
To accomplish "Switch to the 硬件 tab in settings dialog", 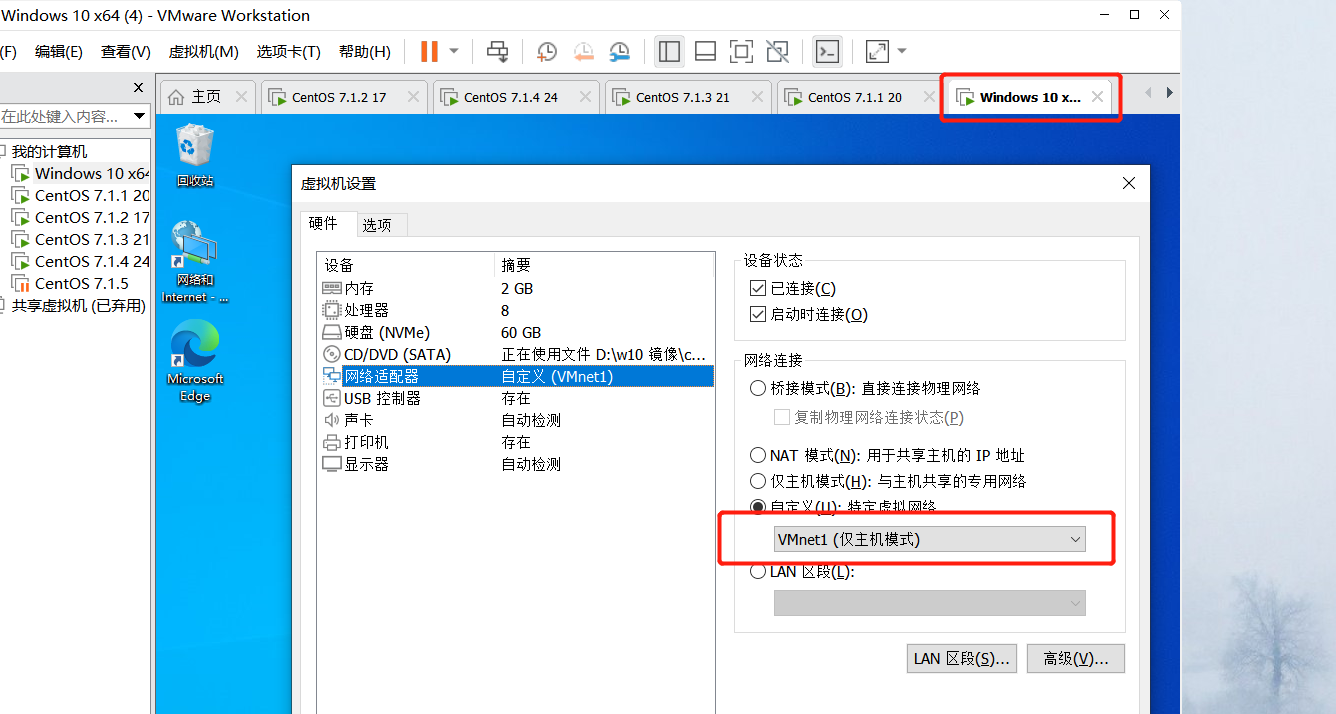I will click(327, 223).
